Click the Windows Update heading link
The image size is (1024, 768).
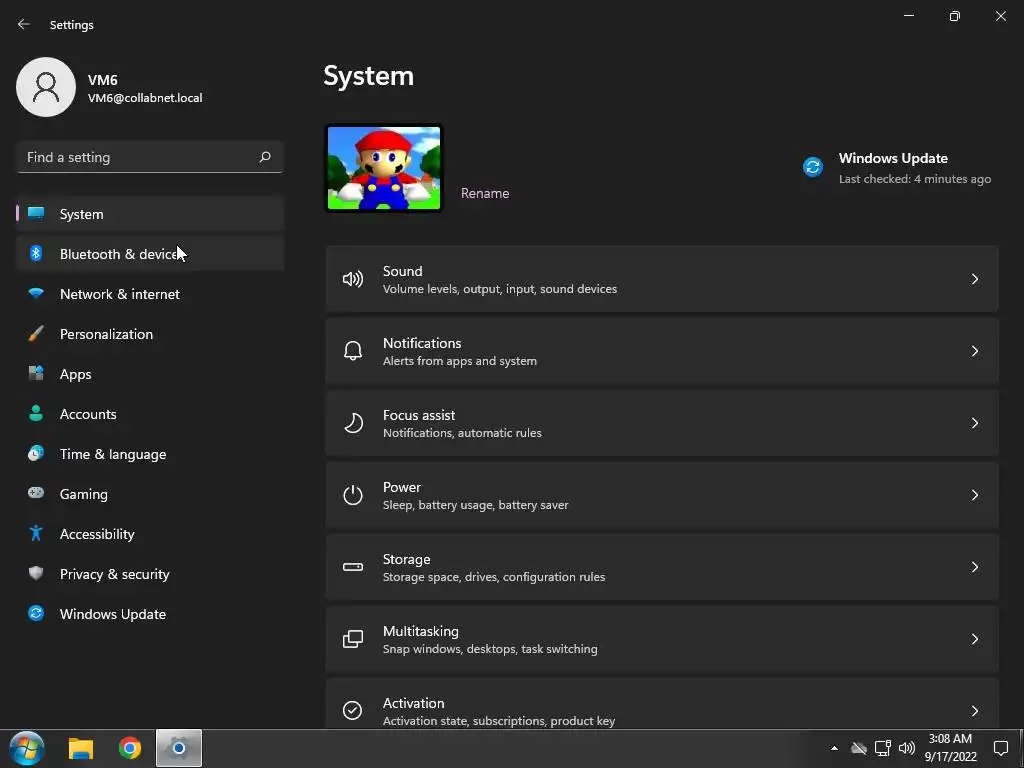[893, 158]
